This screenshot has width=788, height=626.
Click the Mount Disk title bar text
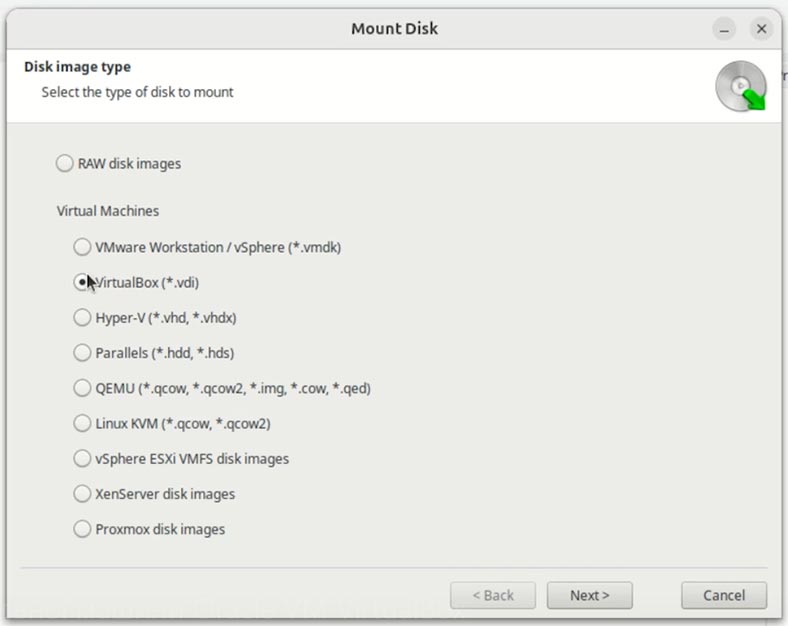pos(395,29)
